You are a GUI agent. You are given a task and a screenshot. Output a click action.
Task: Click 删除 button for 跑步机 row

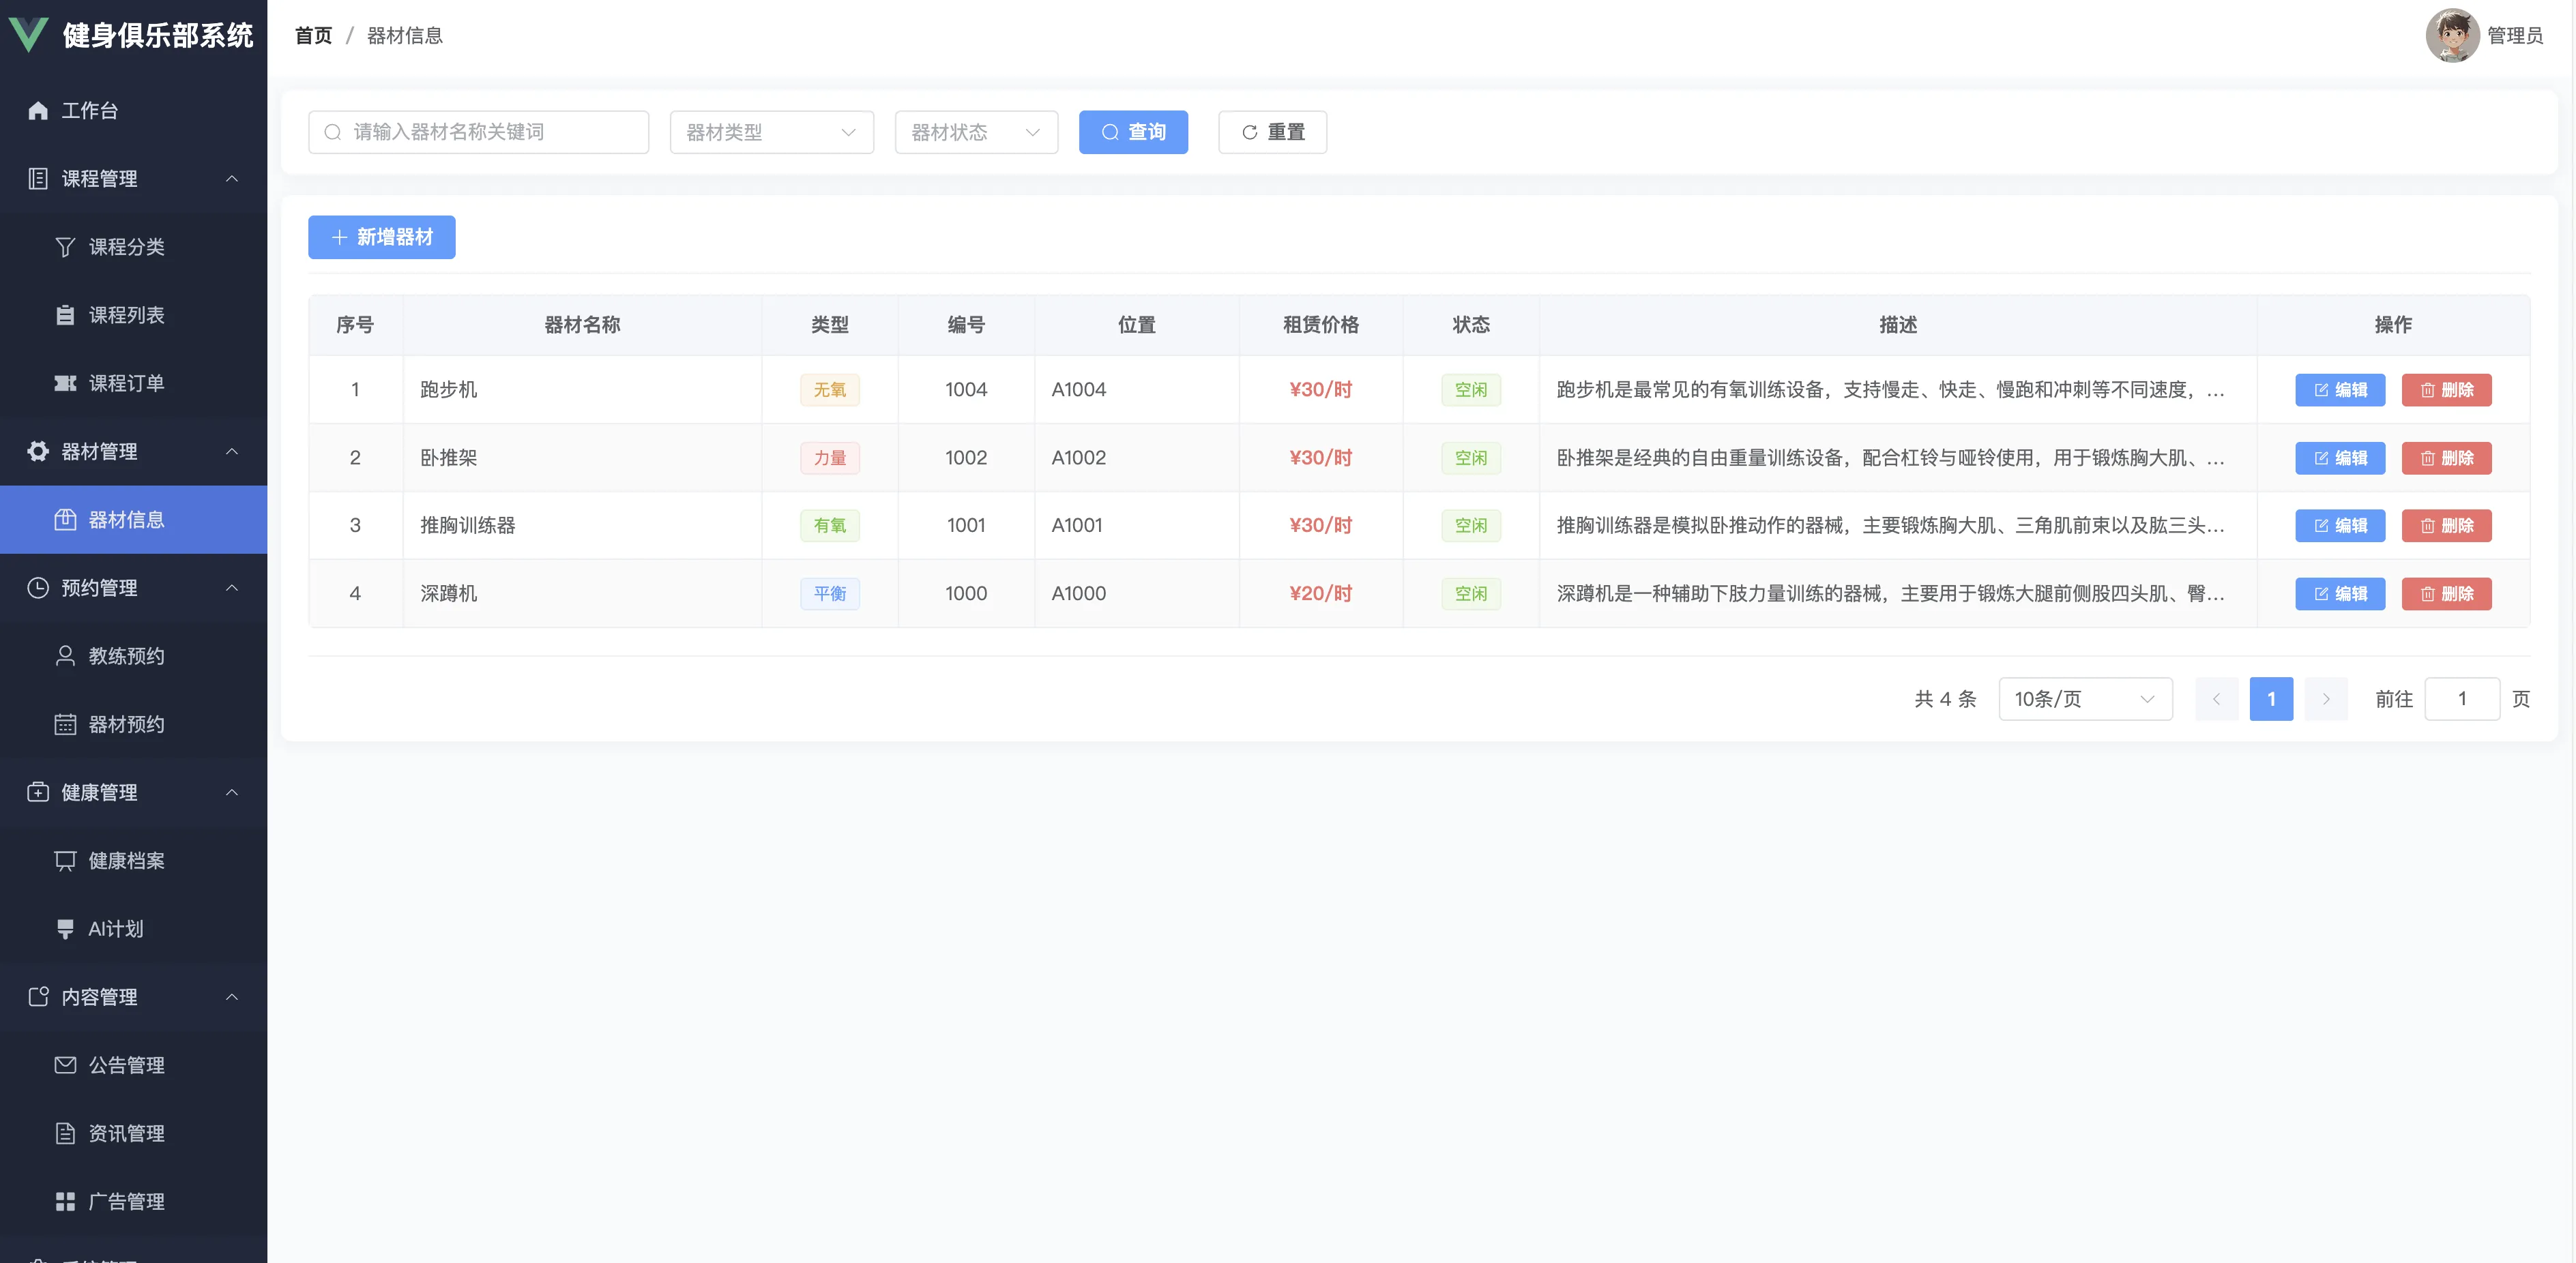click(x=2445, y=390)
